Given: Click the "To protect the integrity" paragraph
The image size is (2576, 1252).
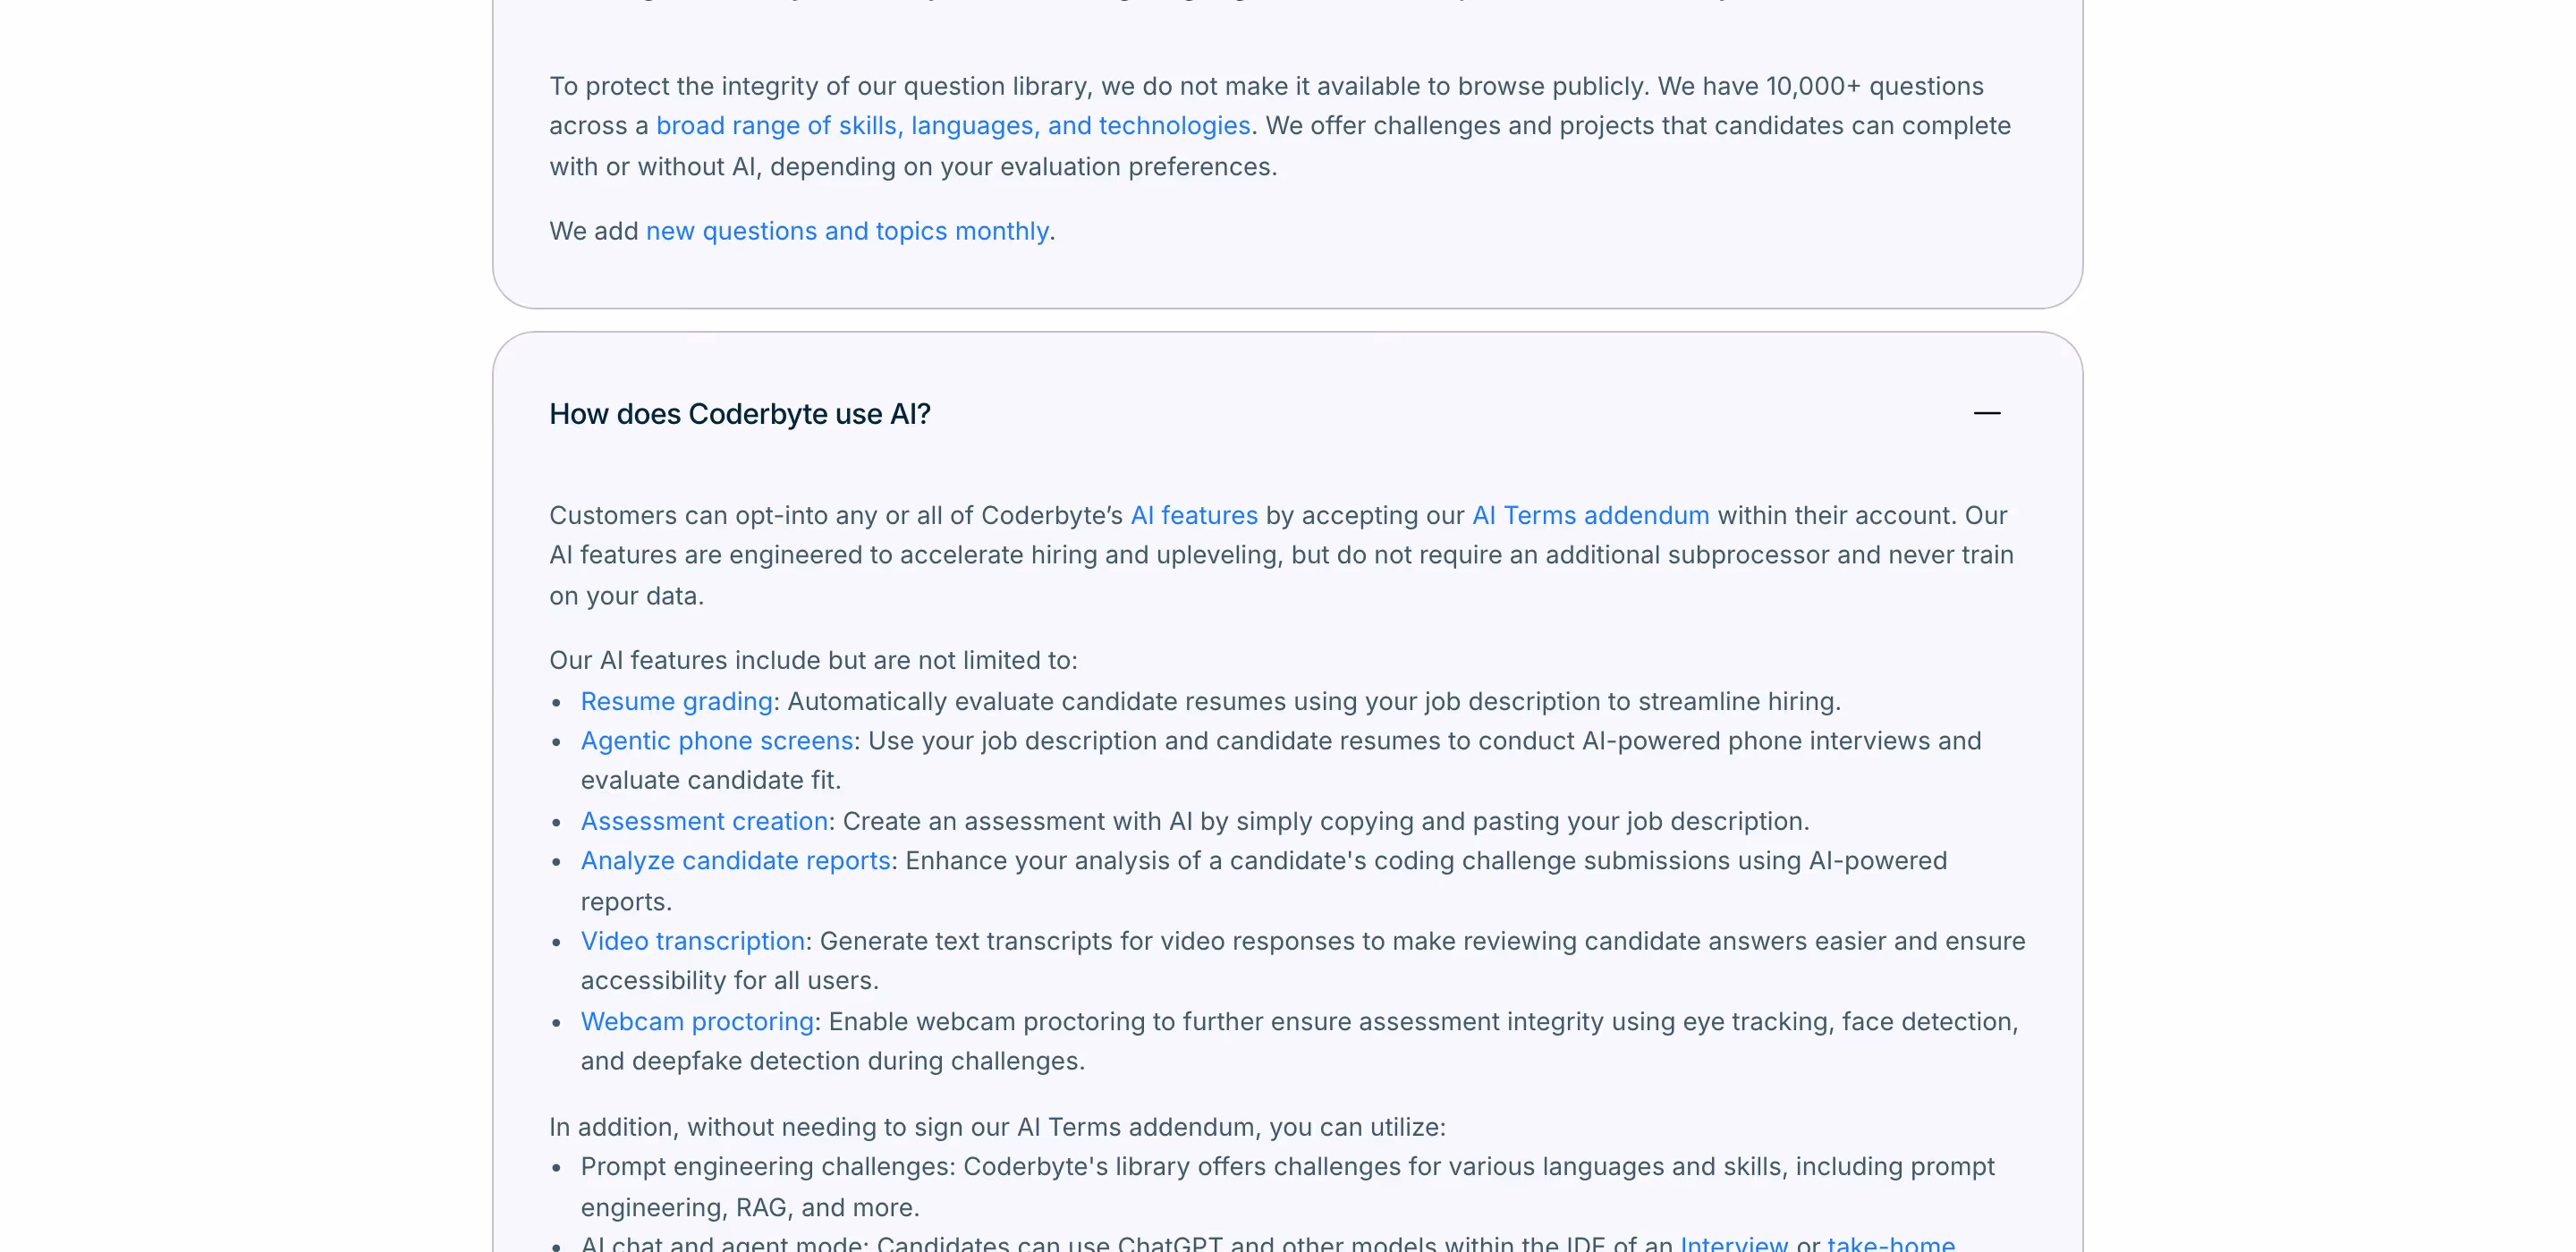Looking at the screenshot, I should click(x=1280, y=126).
